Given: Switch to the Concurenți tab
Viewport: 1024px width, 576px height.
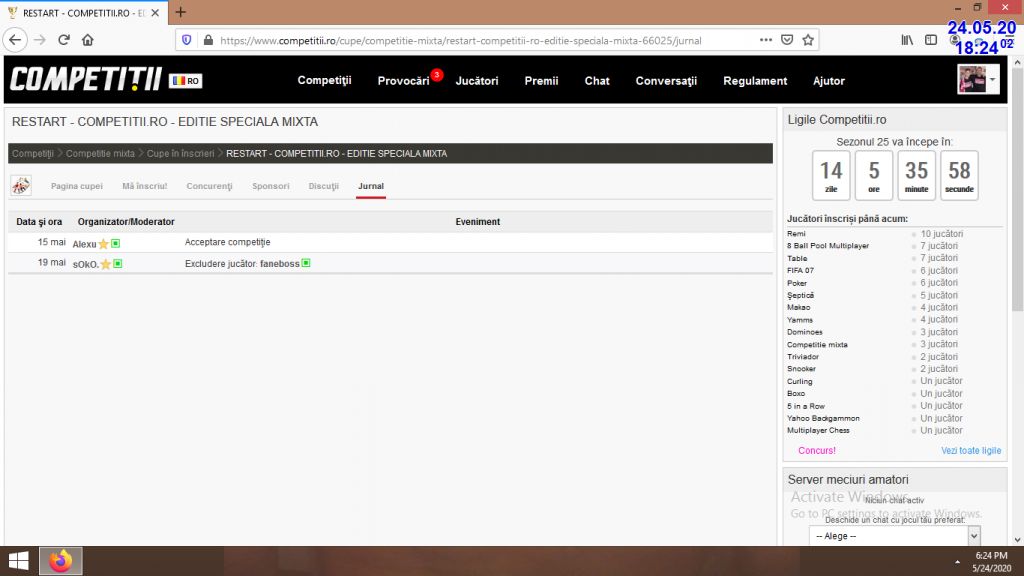Looking at the screenshot, I should (209, 186).
